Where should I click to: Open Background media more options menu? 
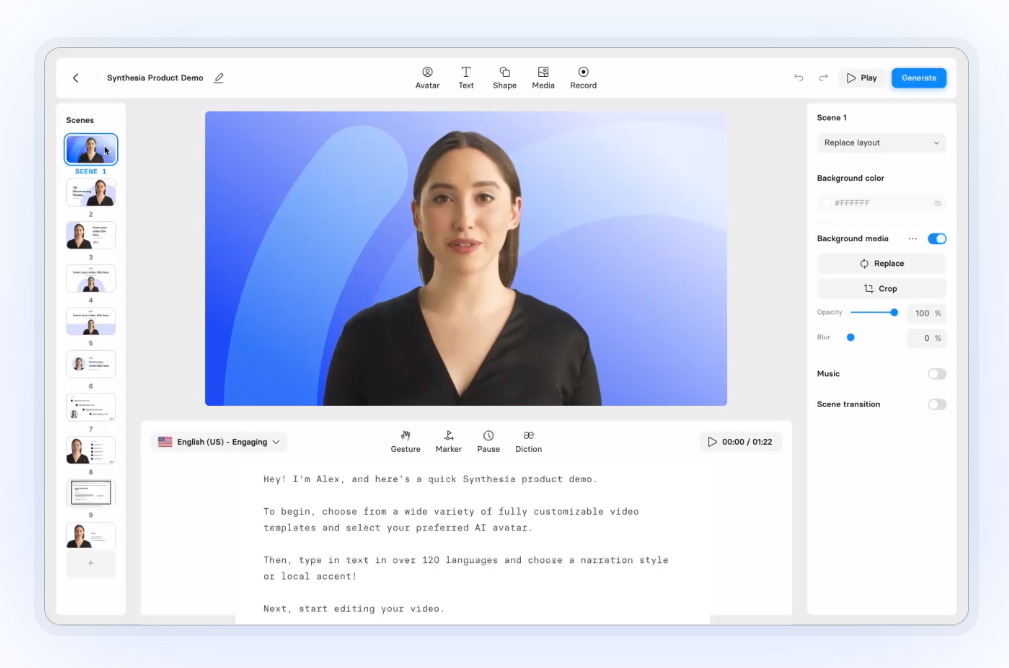(912, 239)
